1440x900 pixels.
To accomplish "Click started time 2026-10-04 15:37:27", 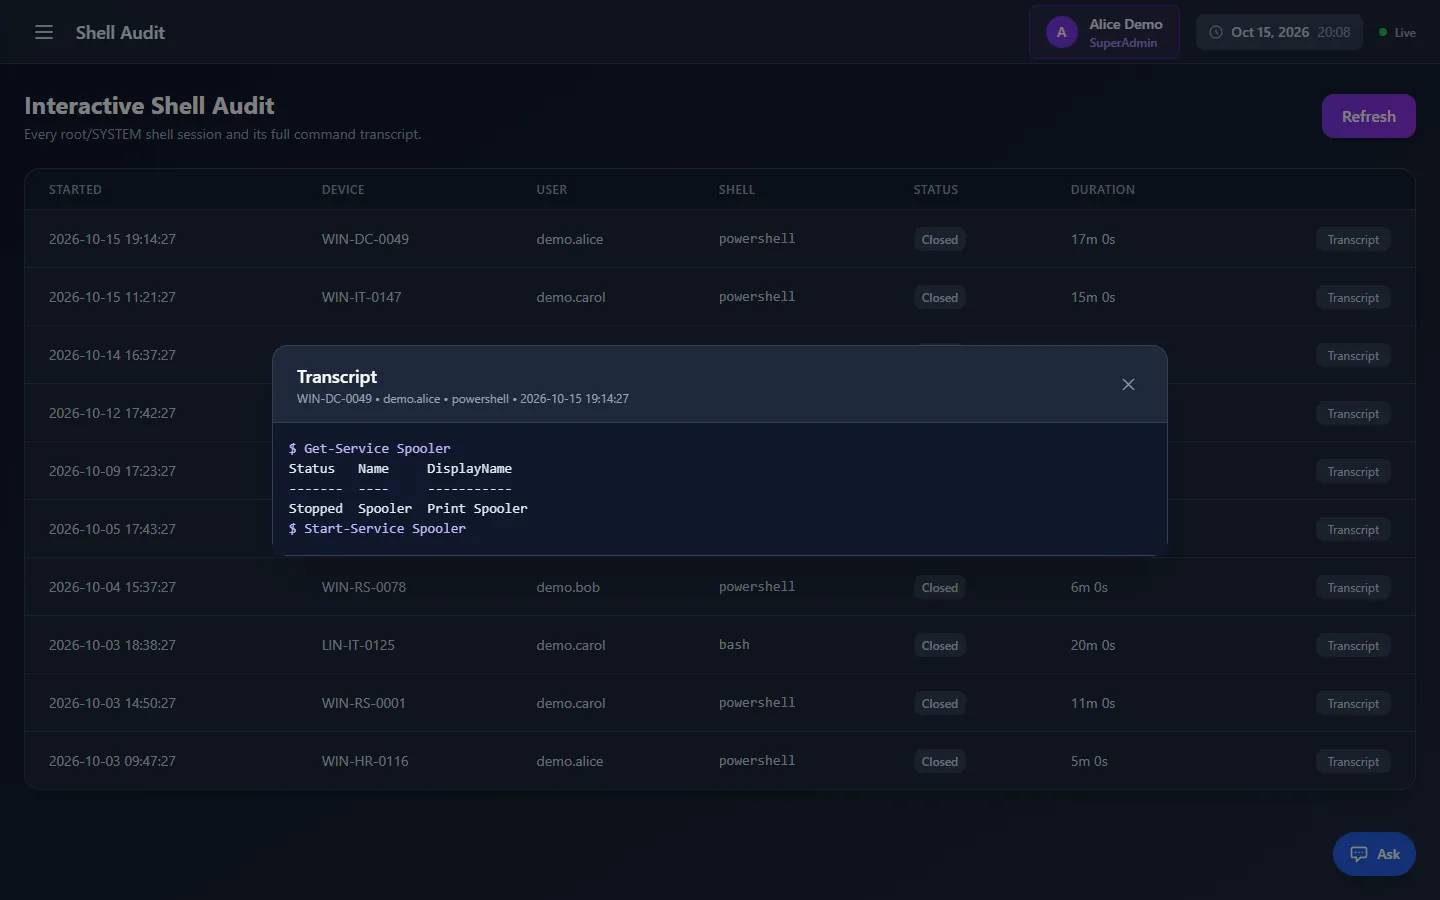I will tap(112, 587).
